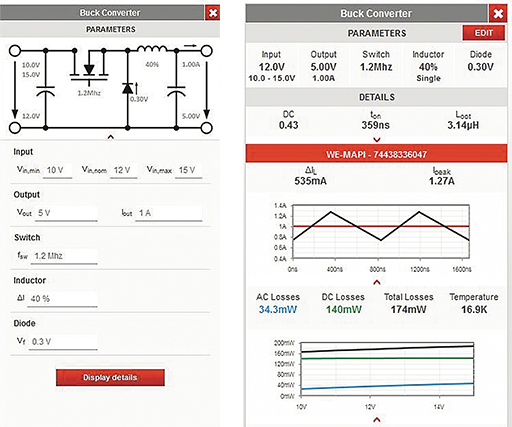Edit the Vin,nom 12 V field
Image resolution: width=512 pixels, height=427 pixels.
tap(124, 171)
